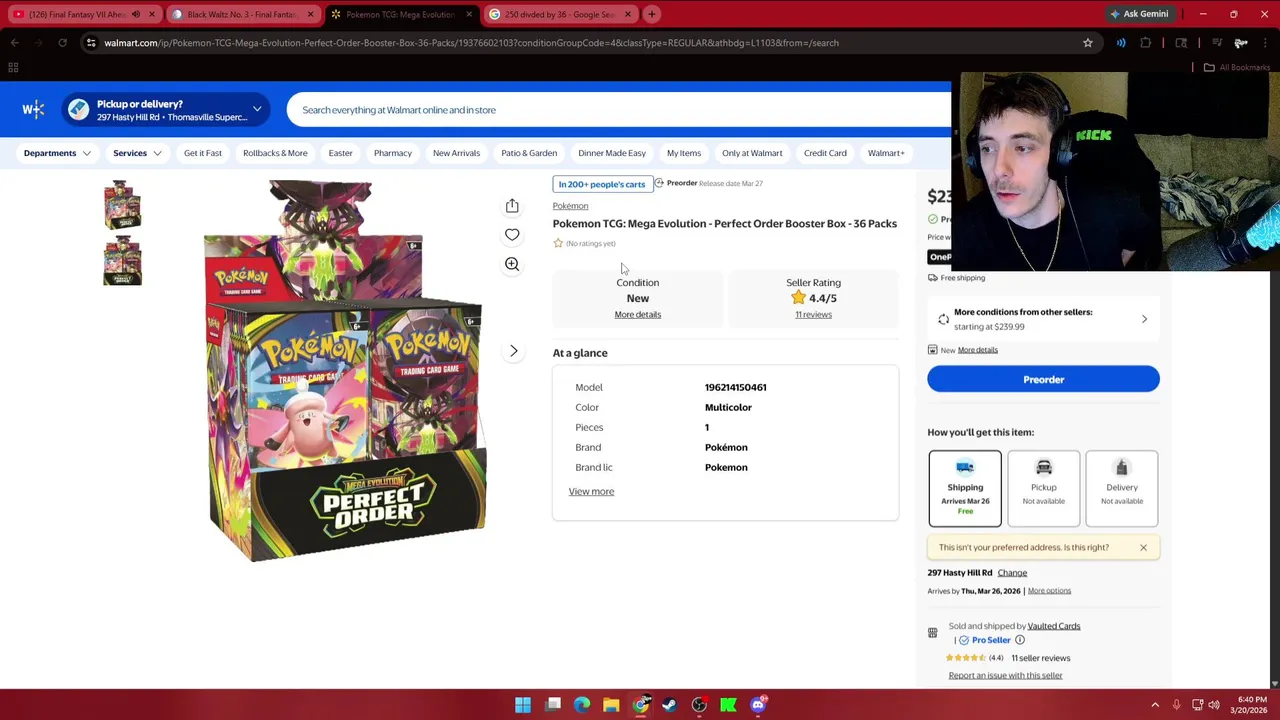Open the 11 reviews seller link

coord(813,314)
